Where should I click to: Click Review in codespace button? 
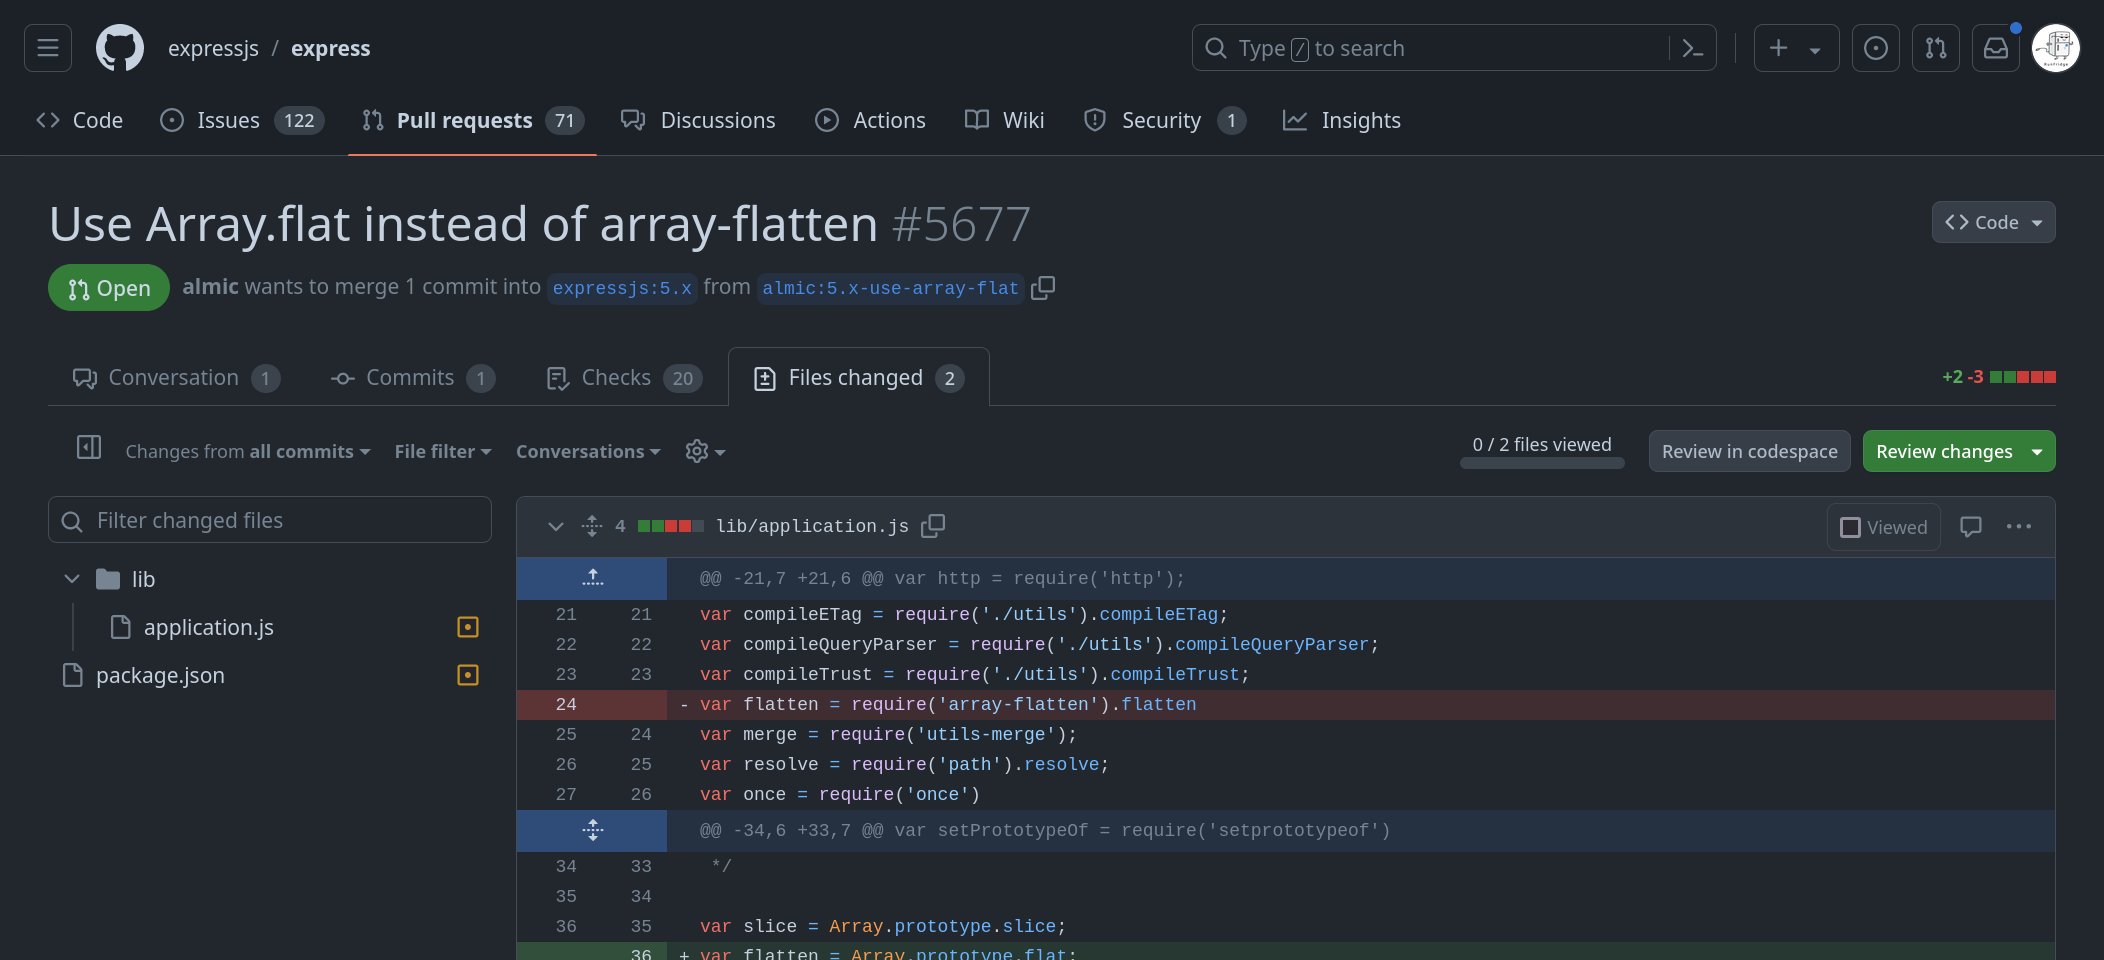pos(1750,451)
